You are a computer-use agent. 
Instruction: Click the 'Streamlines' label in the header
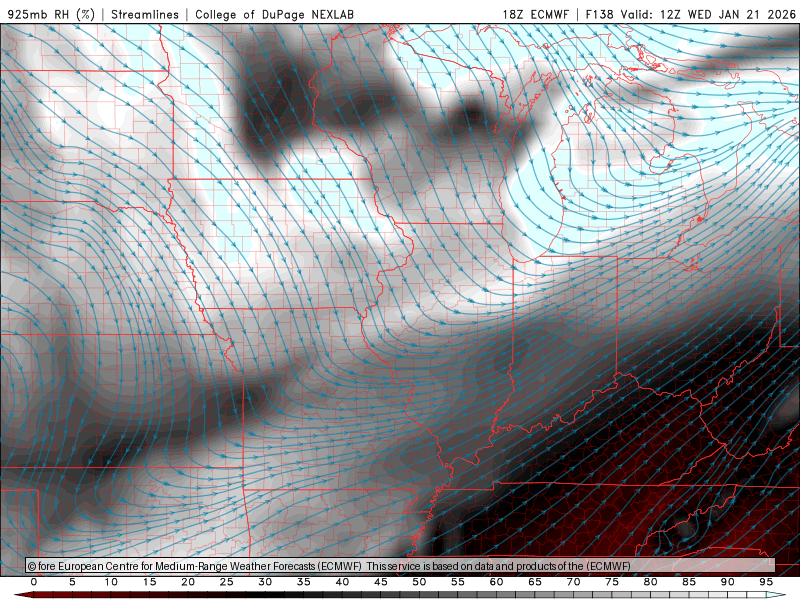[x=145, y=14]
